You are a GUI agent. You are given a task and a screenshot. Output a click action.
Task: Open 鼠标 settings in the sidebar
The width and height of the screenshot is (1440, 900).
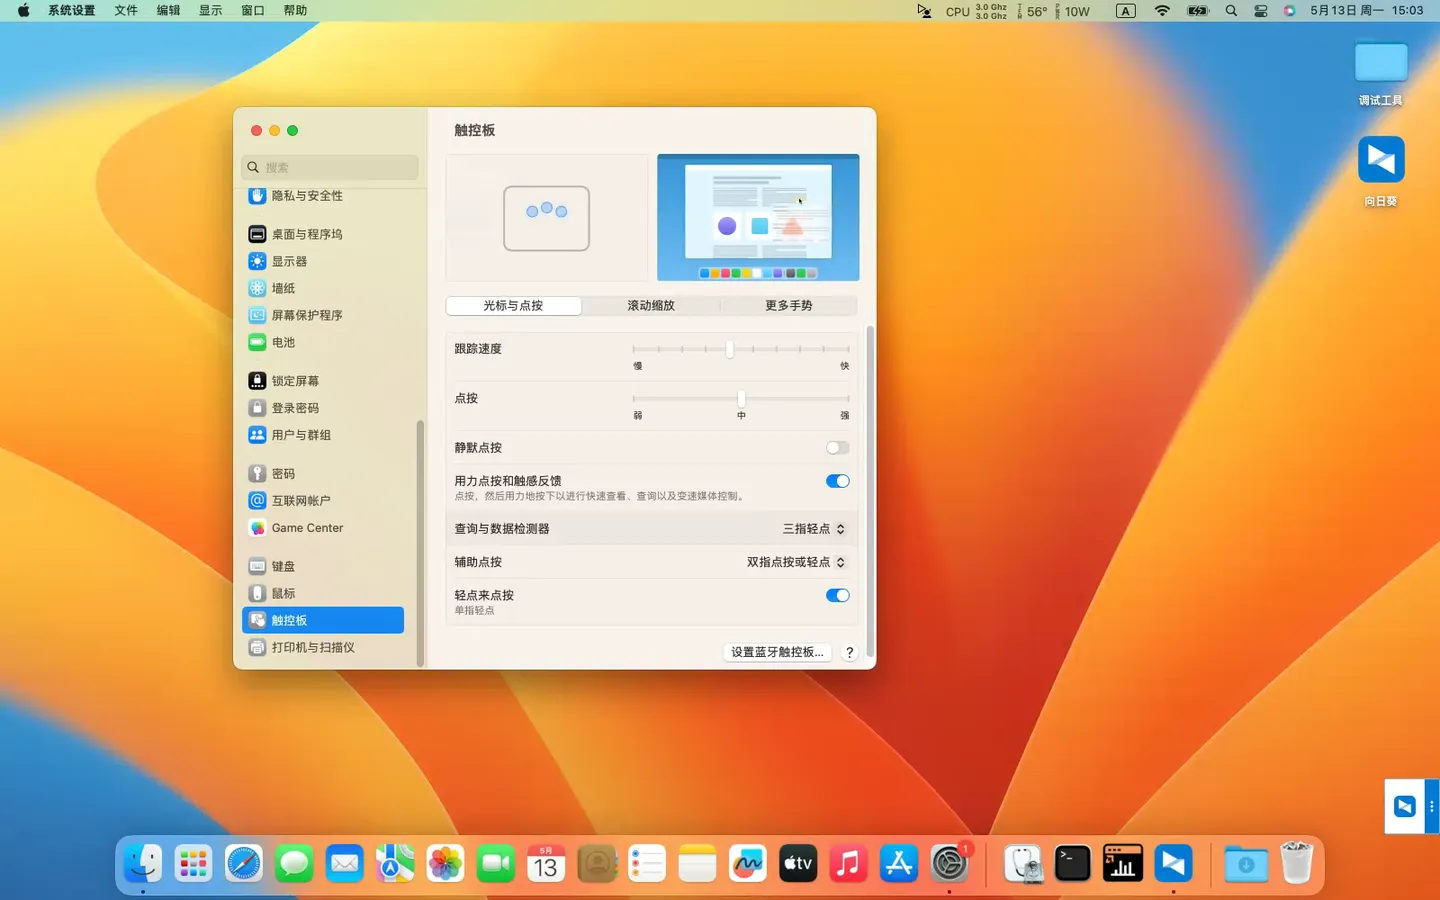coord(283,593)
